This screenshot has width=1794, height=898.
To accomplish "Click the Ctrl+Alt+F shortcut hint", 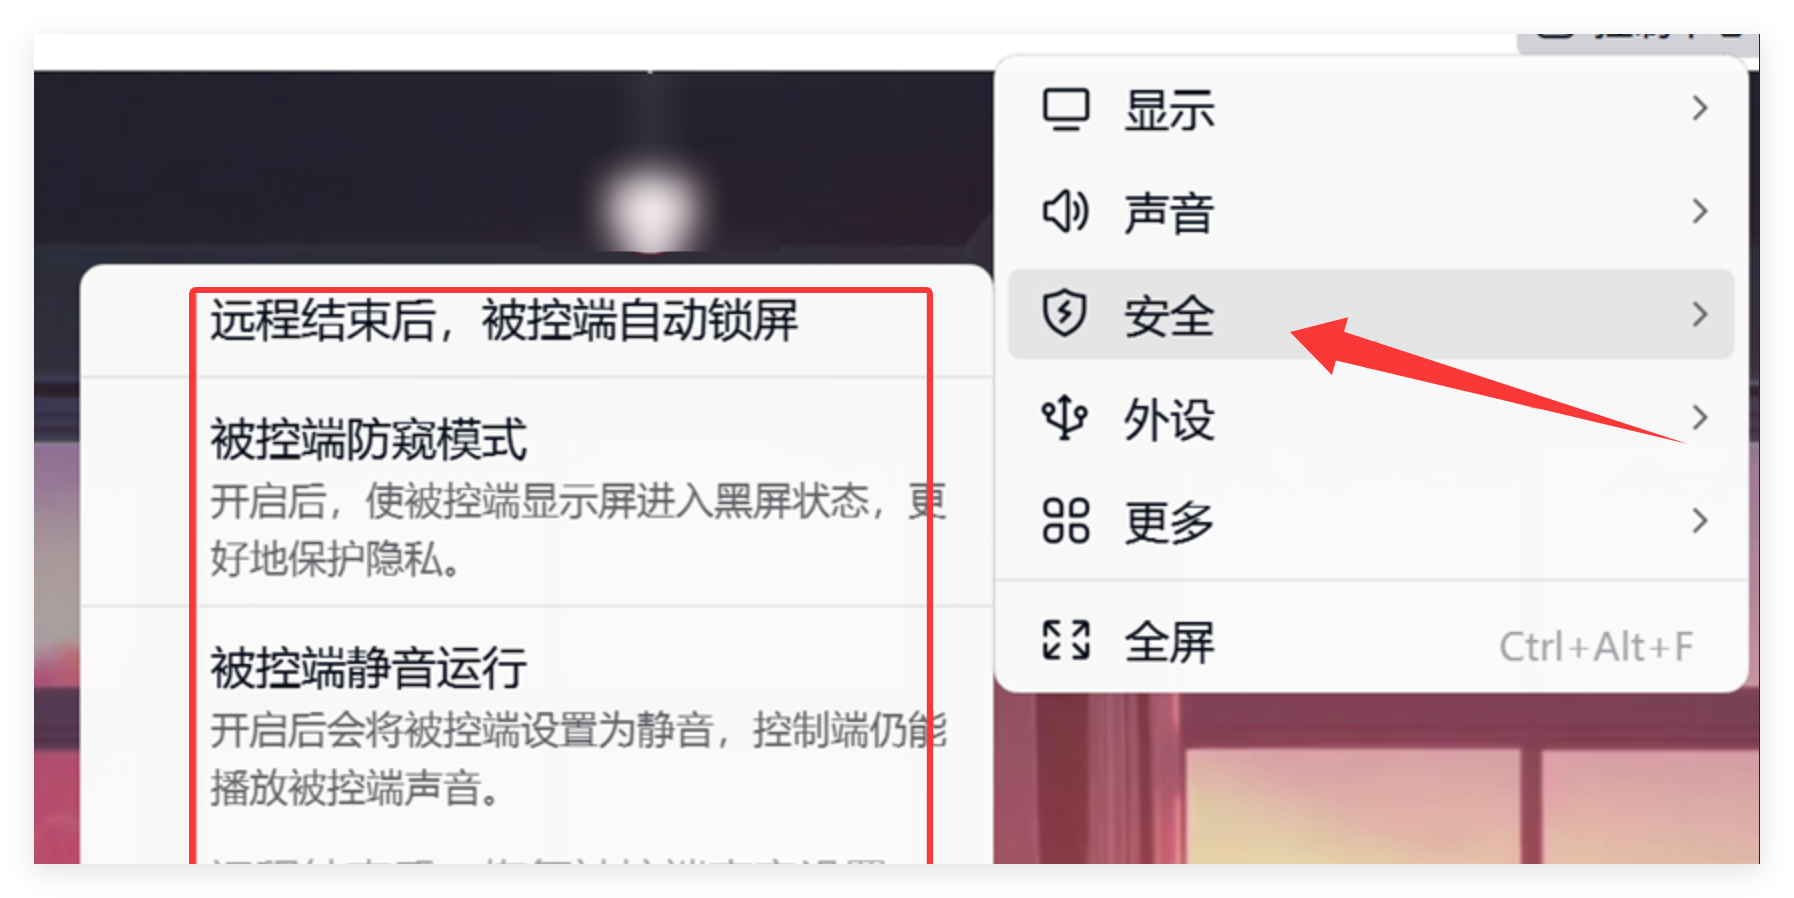I will [1596, 646].
